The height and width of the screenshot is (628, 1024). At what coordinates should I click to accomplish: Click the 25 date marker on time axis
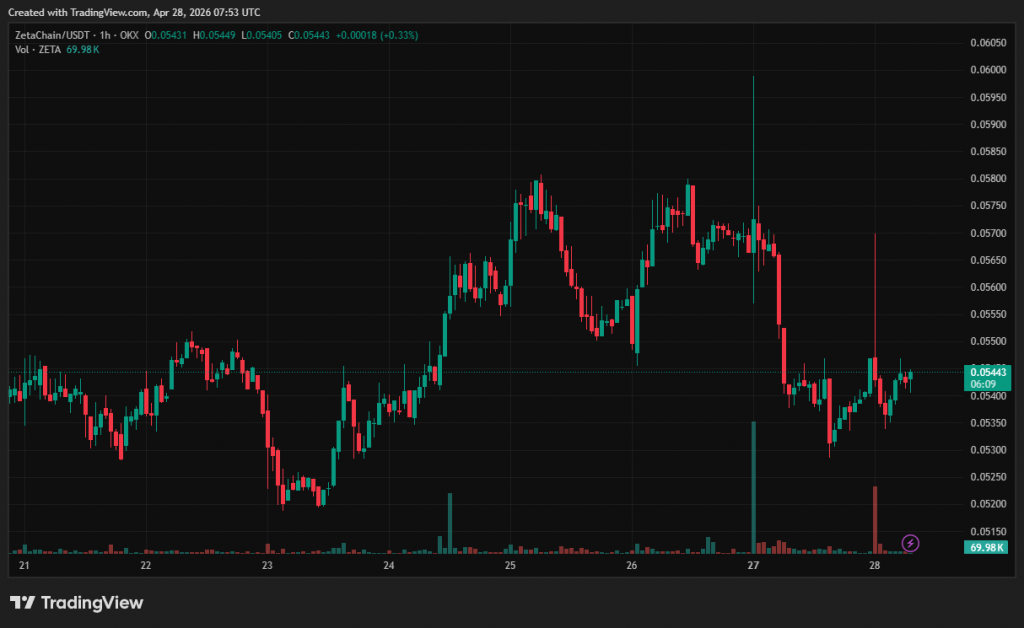[510, 566]
